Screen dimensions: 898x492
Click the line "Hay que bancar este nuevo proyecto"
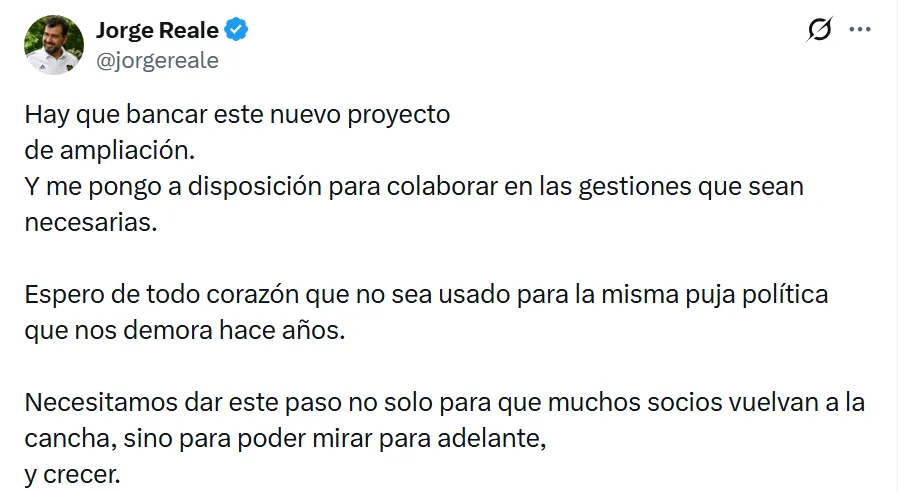point(237,114)
